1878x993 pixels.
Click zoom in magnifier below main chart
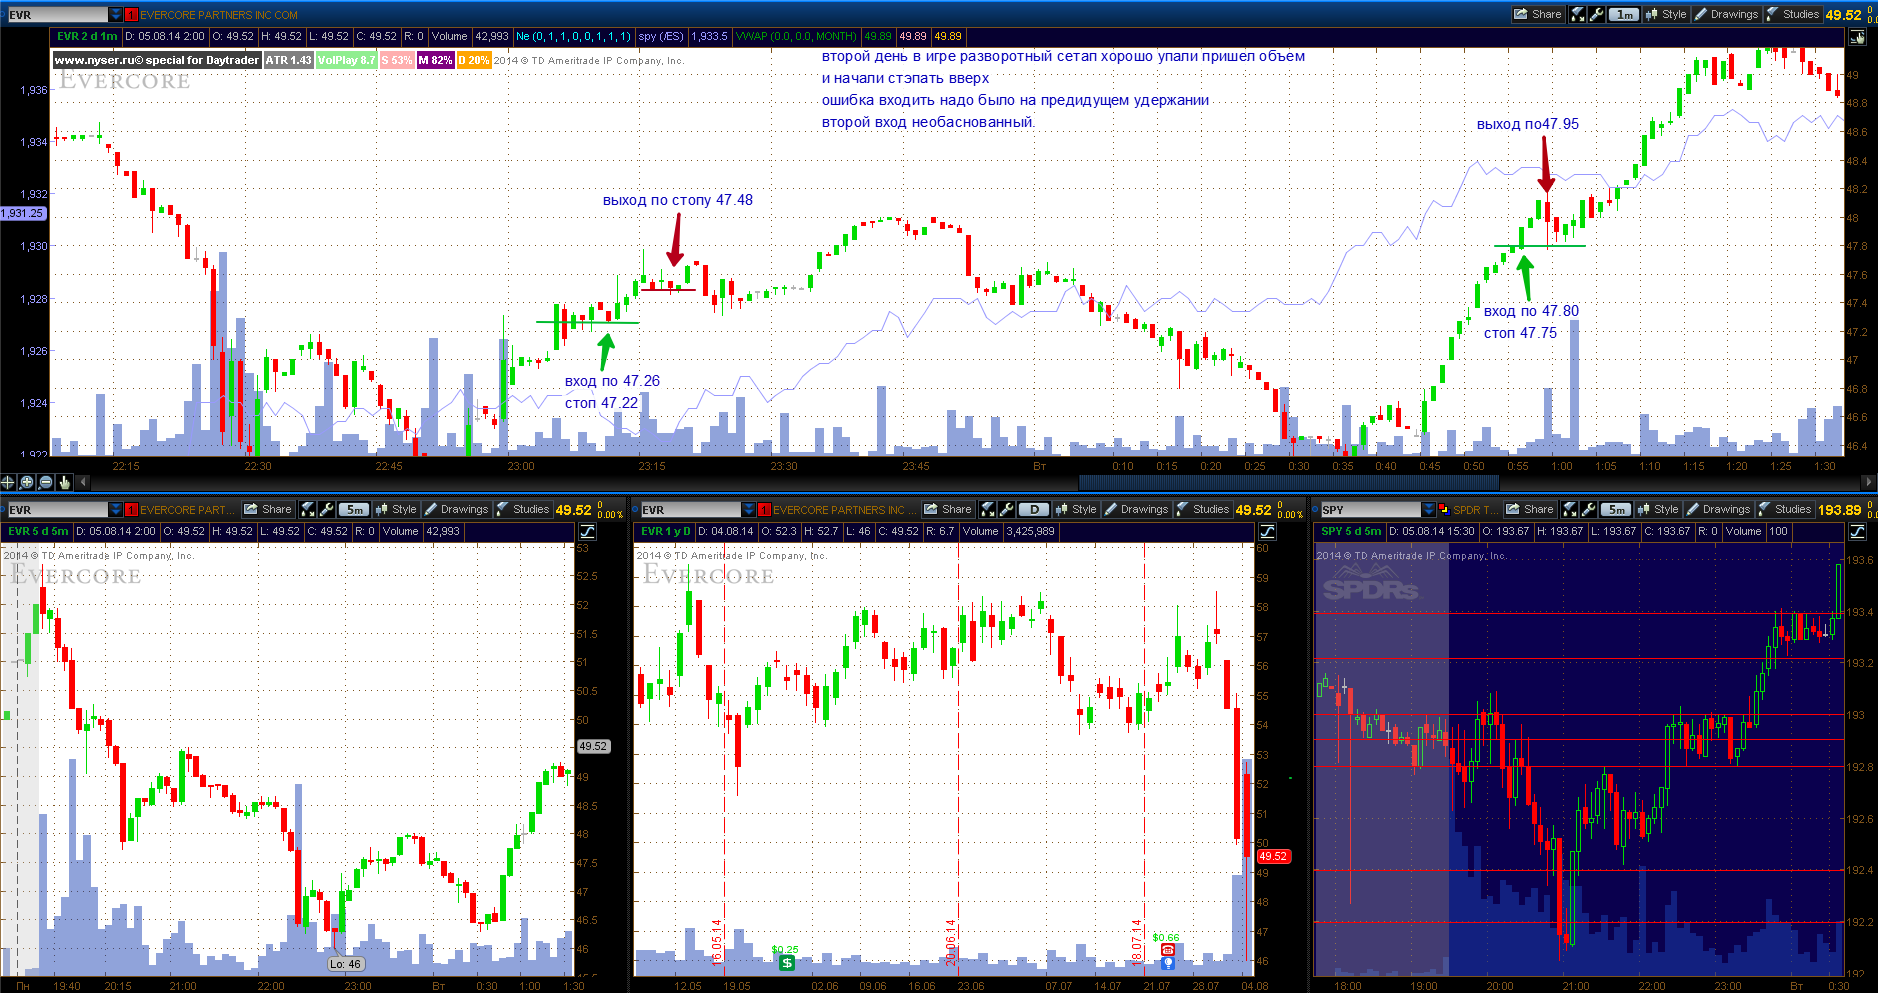(x=27, y=482)
